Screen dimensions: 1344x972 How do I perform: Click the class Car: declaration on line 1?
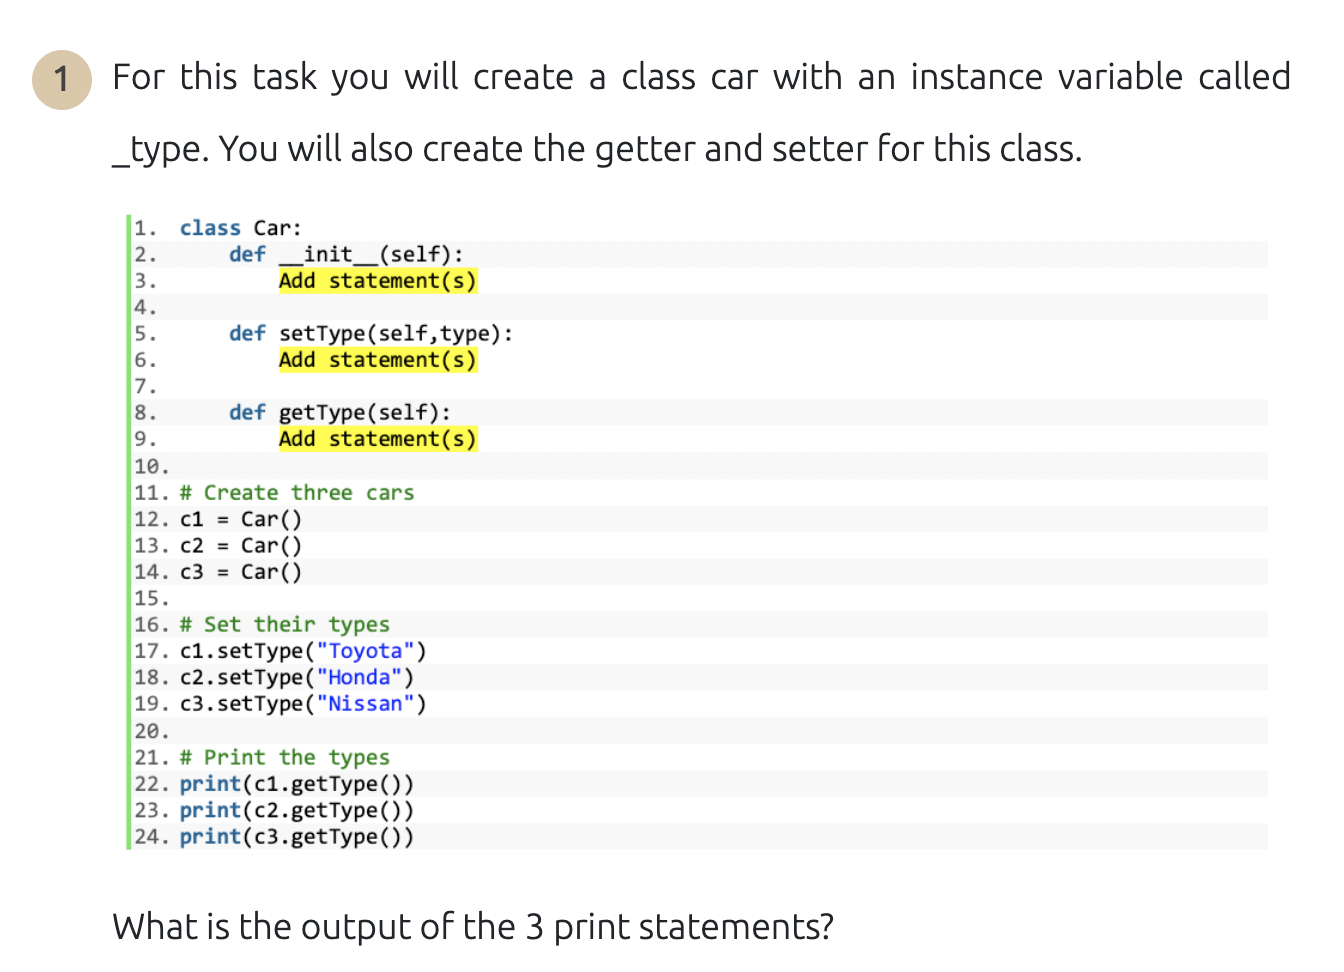point(240,227)
